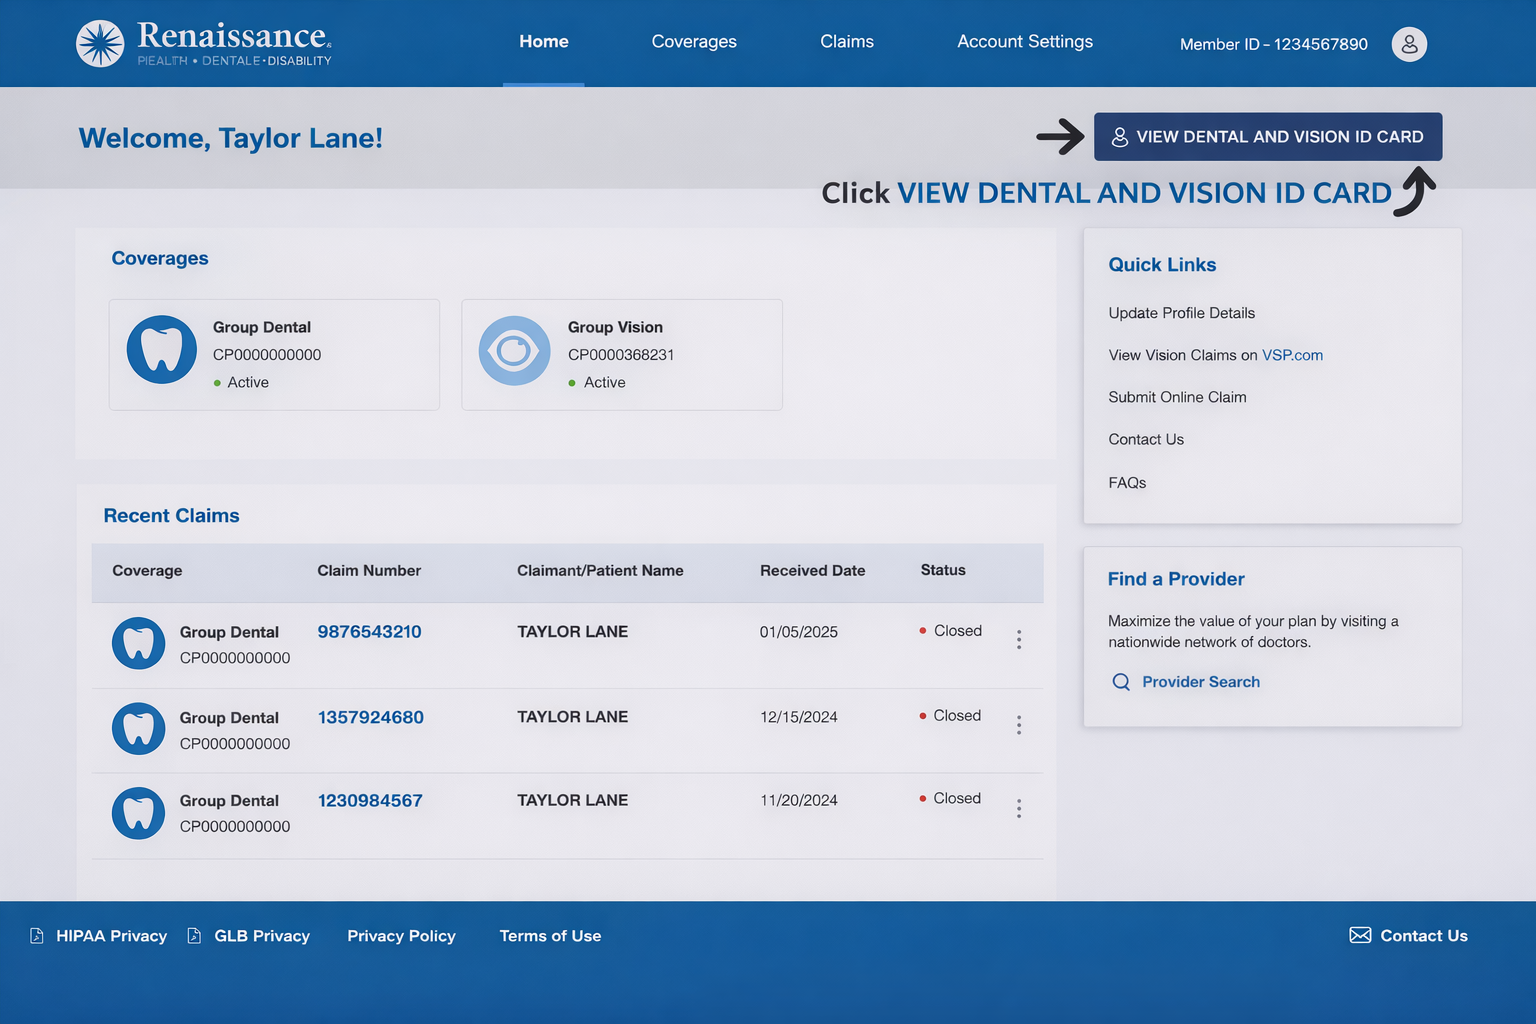The width and height of the screenshot is (1536, 1024).
Task: Click the GLB Privacy document icon
Action: [194, 936]
